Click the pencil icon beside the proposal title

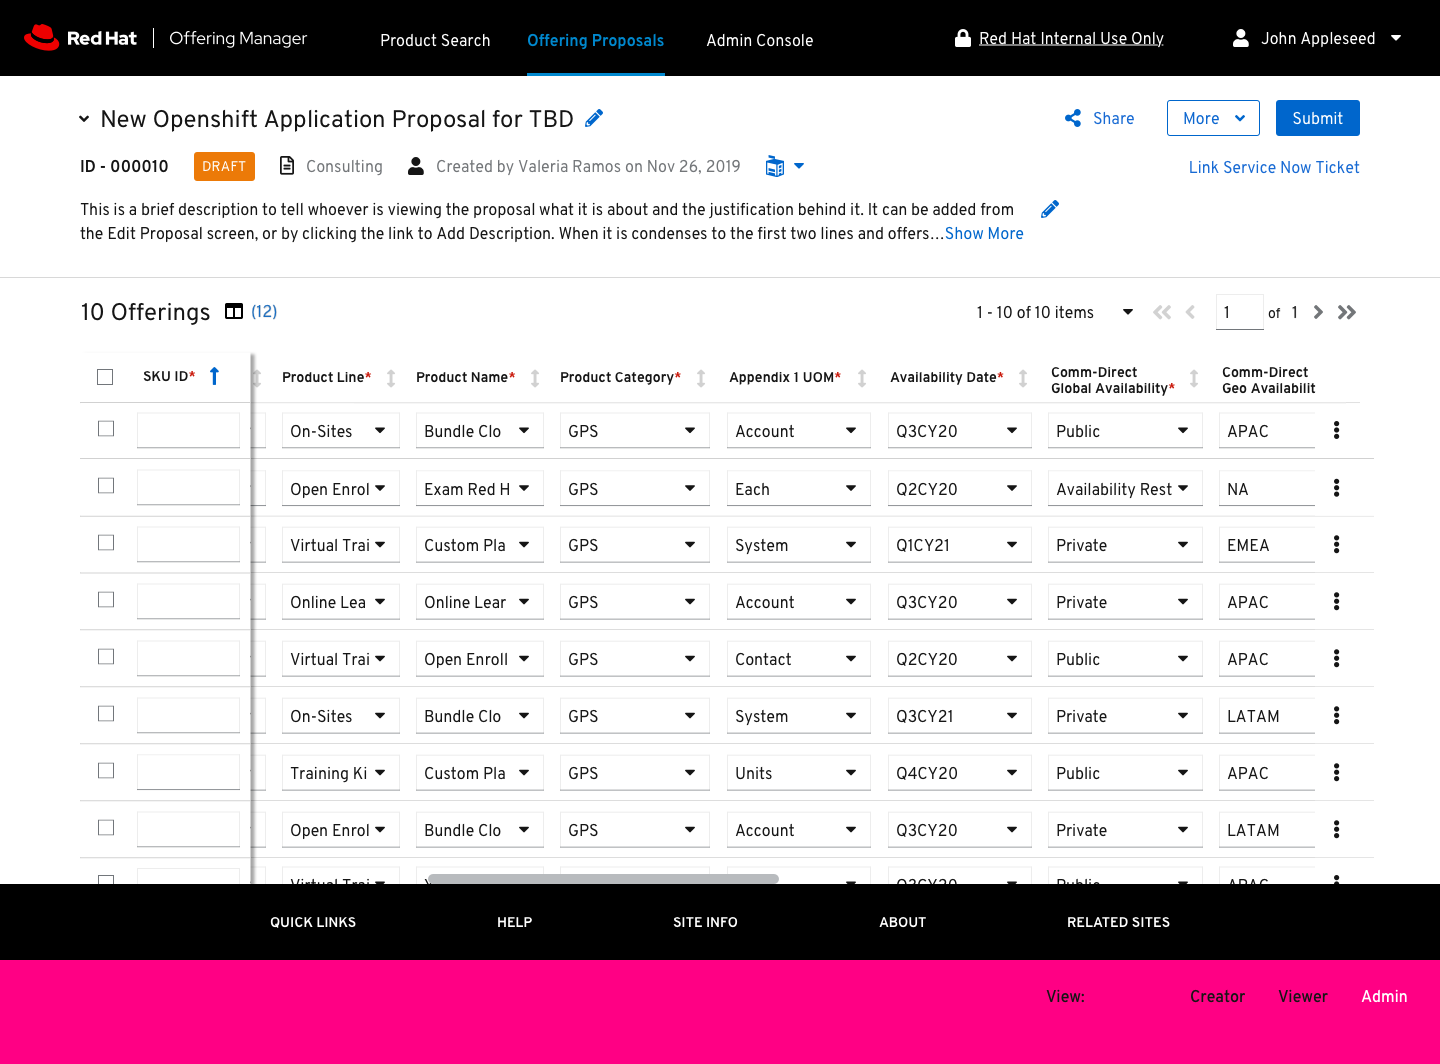click(594, 119)
